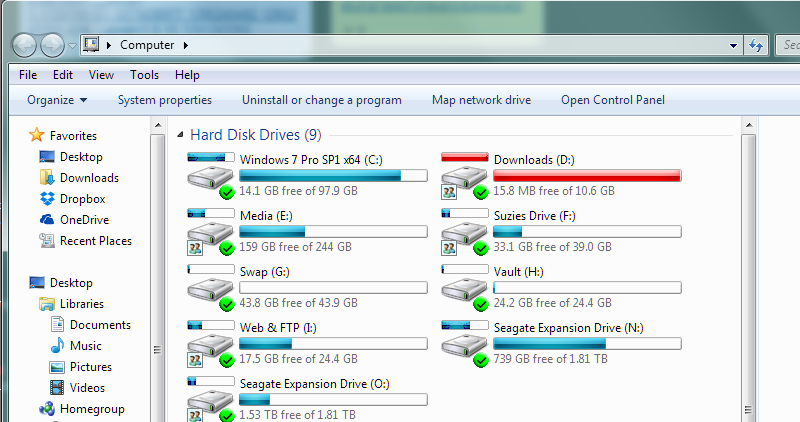
Task: Click the Computer icon in address bar
Action: click(91, 44)
